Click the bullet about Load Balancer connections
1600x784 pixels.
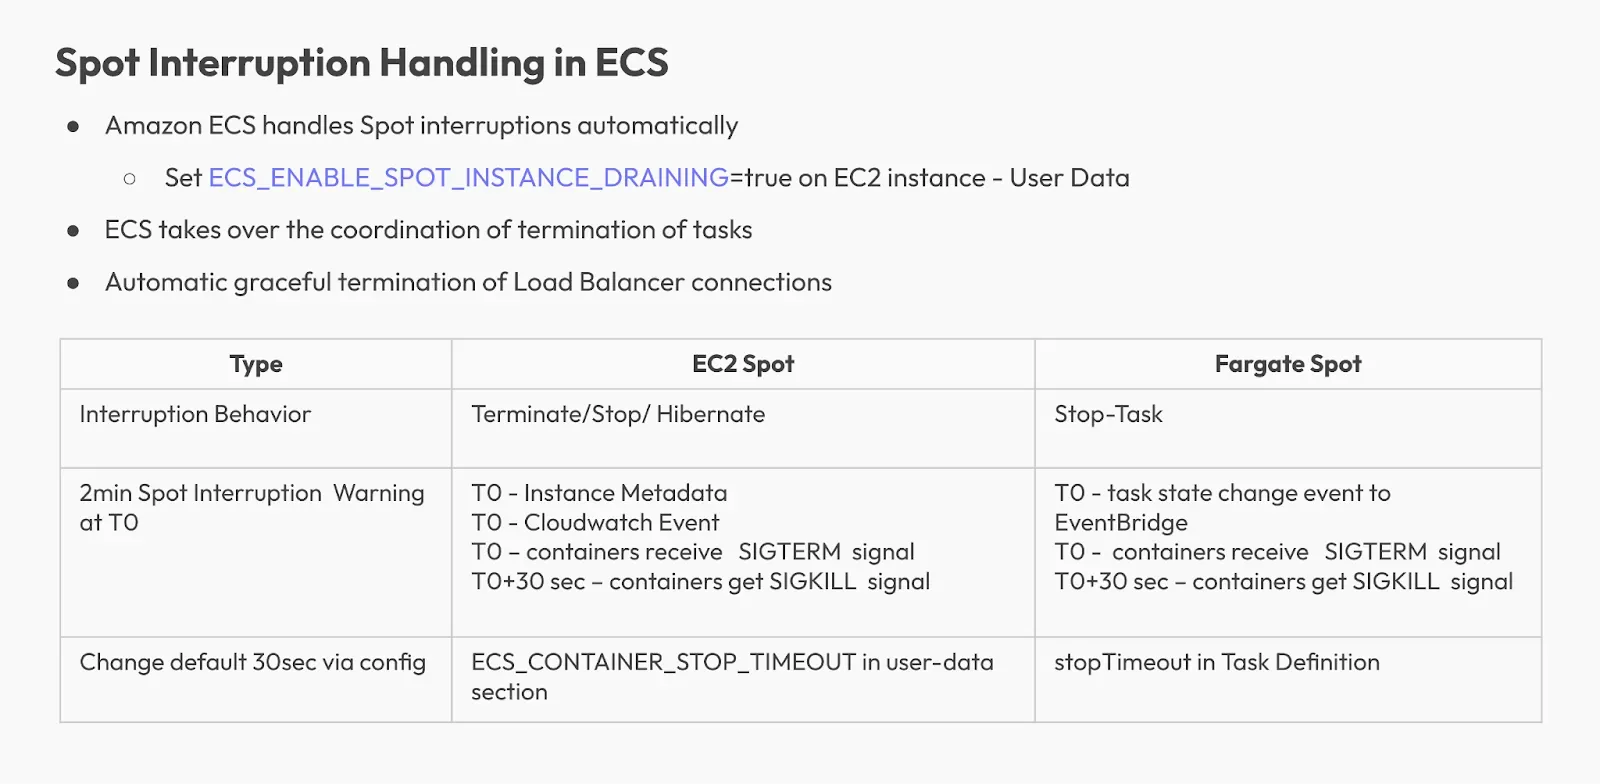468,282
